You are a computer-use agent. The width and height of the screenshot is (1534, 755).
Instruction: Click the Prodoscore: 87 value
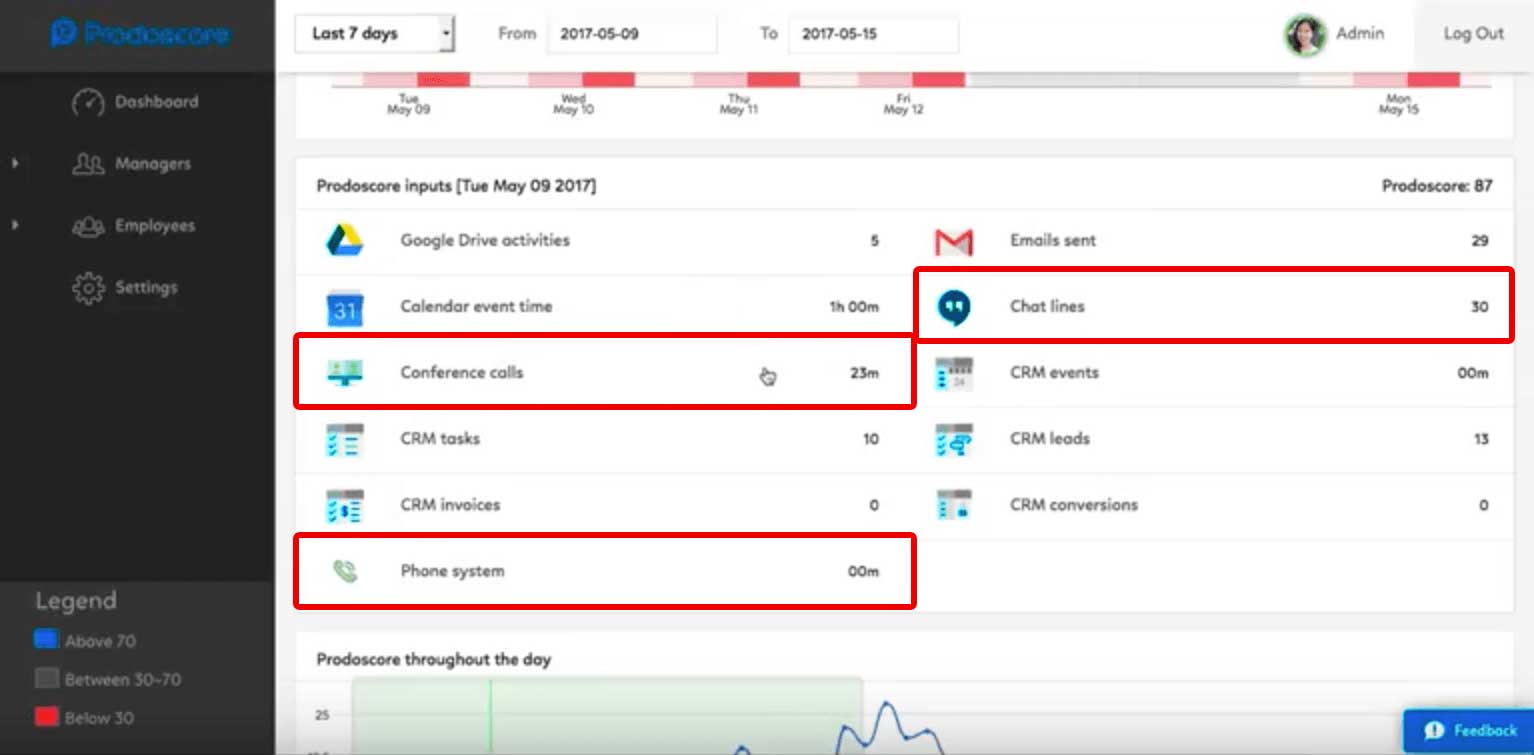pyautogui.click(x=1437, y=186)
